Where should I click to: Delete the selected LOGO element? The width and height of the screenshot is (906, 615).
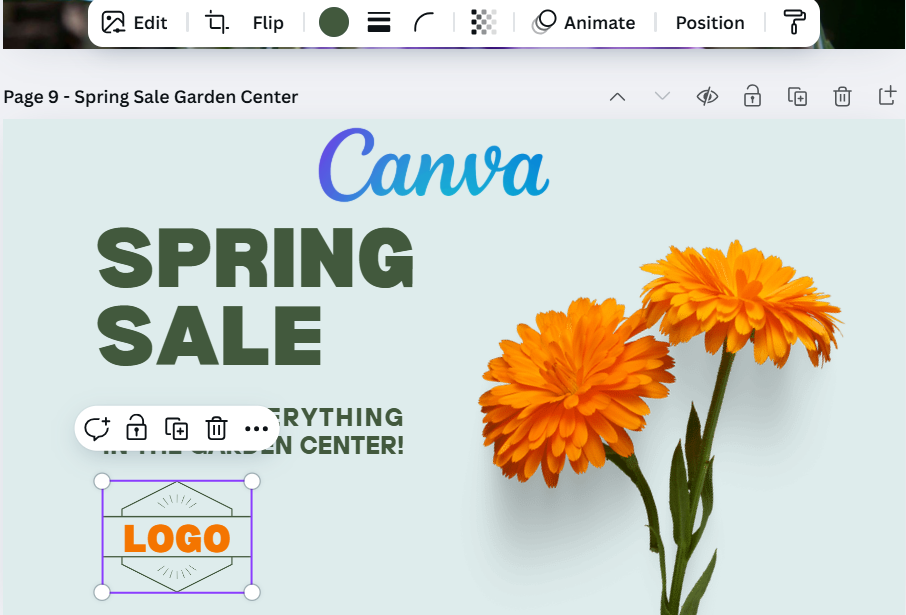click(x=216, y=428)
